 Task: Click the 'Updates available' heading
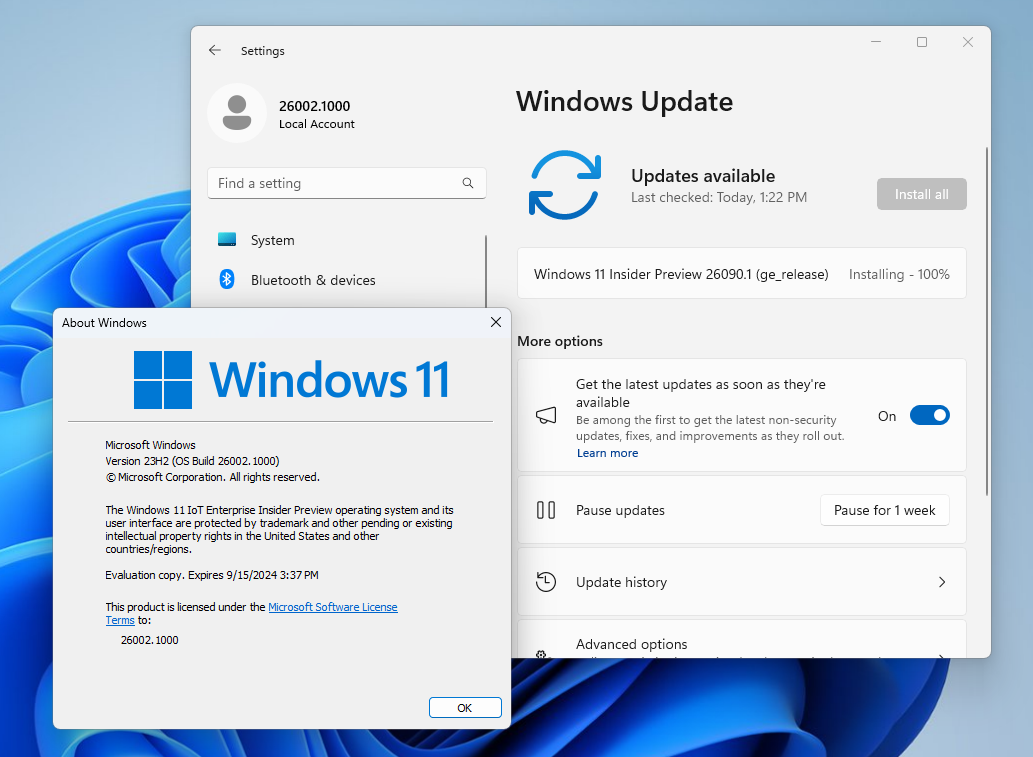703,175
